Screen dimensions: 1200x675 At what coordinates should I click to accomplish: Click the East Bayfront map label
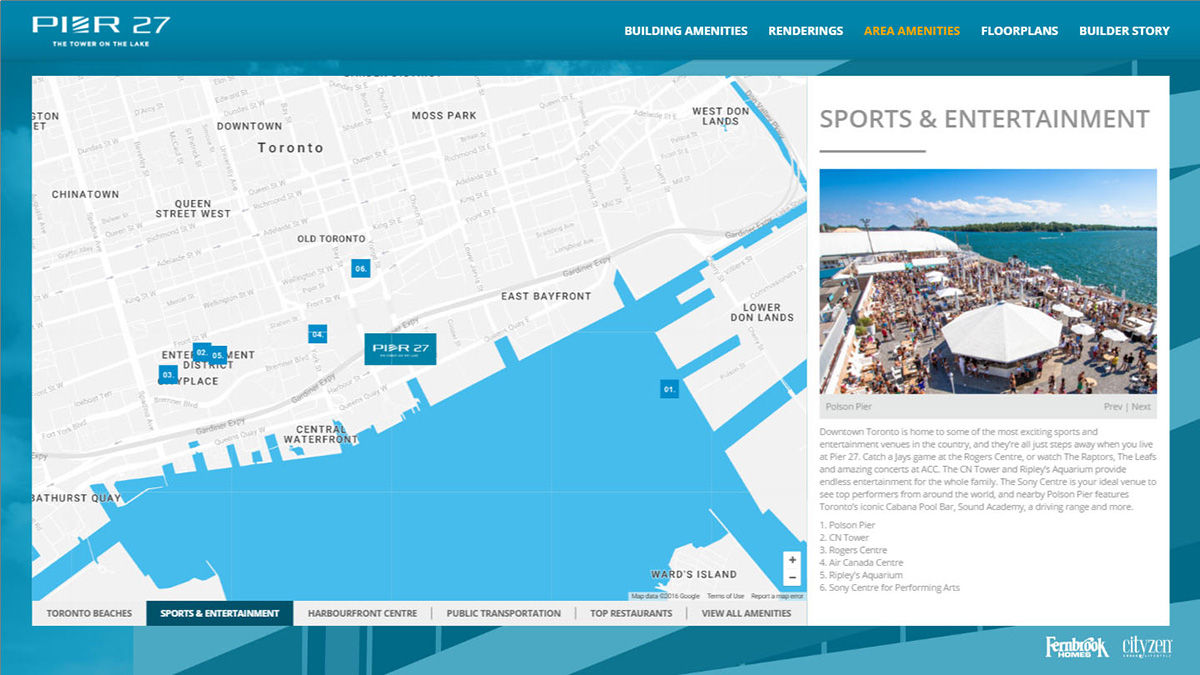546,296
